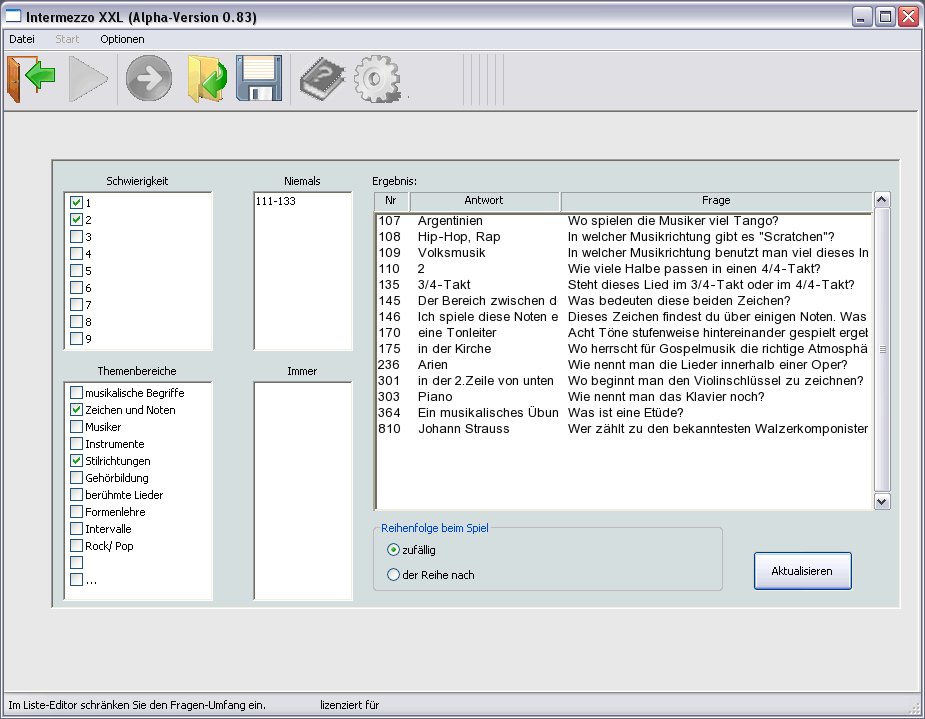Image resolution: width=925 pixels, height=719 pixels.
Task: Open the help book icon with question mark
Action: tap(322, 78)
